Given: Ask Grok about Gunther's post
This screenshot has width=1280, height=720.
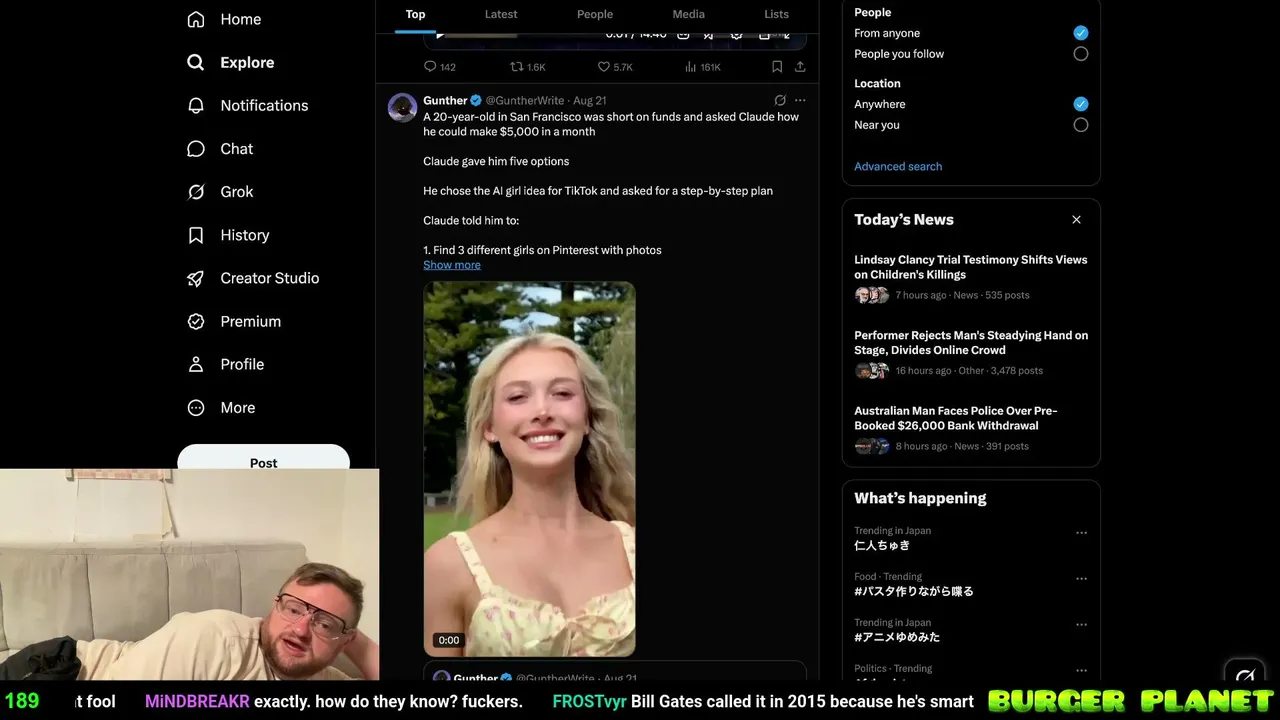Looking at the screenshot, I should pyautogui.click(x=780, y=100).
